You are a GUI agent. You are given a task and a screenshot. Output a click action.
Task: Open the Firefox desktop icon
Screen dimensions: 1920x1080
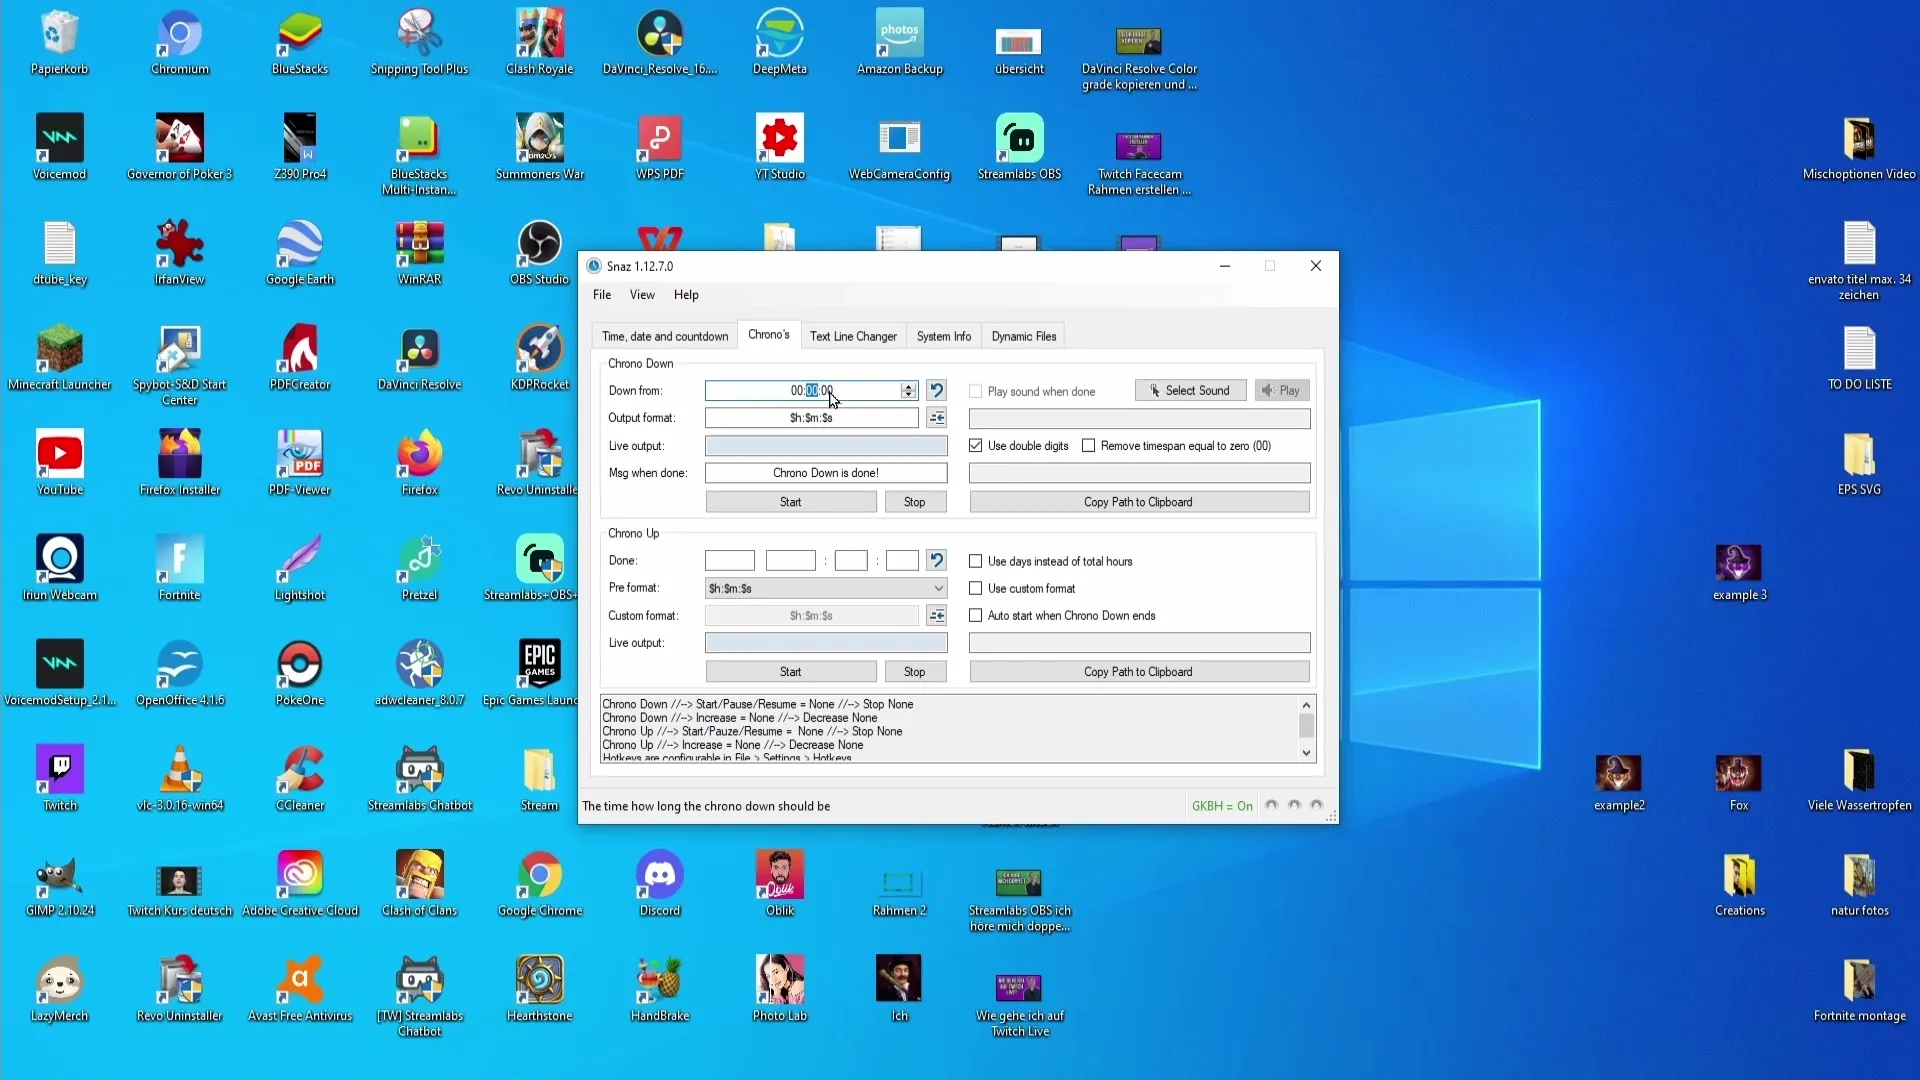point(419,463)
